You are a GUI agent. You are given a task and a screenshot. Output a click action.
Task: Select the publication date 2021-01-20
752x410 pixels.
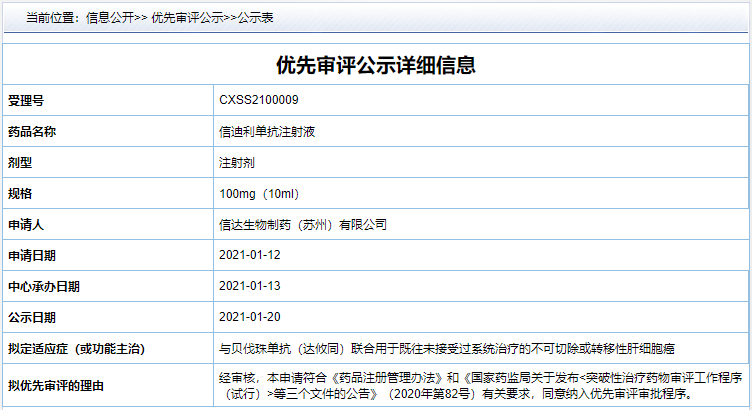(249, 316)
